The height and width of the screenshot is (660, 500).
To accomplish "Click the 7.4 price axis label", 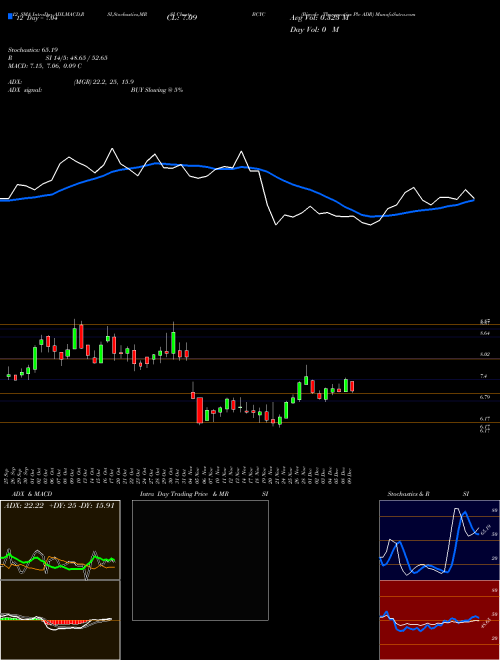I will [484, 376].
